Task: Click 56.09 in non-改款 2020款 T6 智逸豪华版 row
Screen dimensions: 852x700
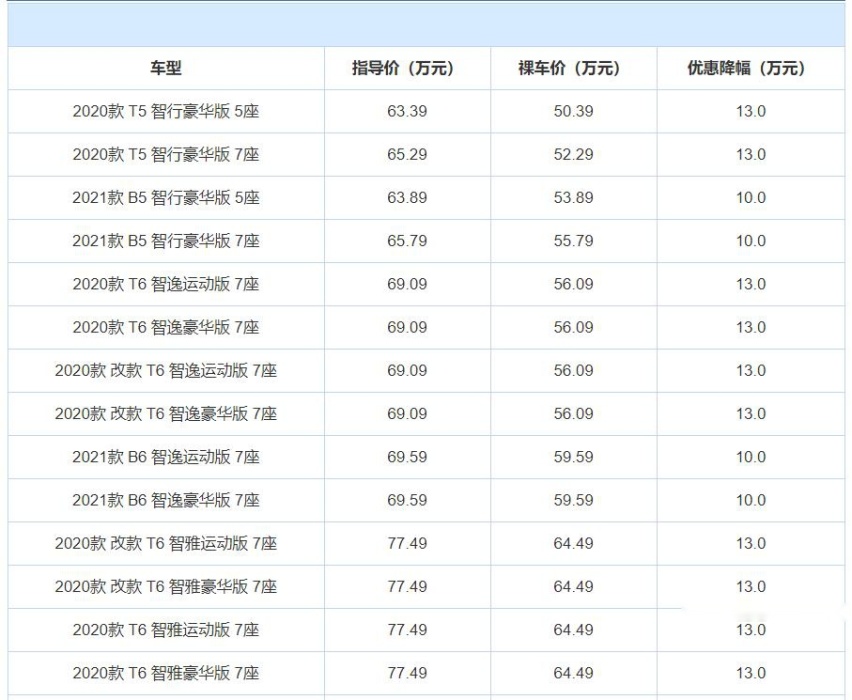Action: pyautogui.click(x=573, y=327)
